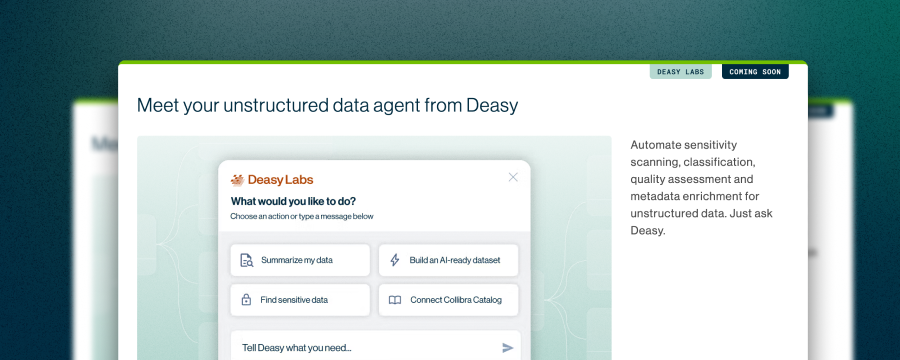Click the send arrow icon

point(507,347)
